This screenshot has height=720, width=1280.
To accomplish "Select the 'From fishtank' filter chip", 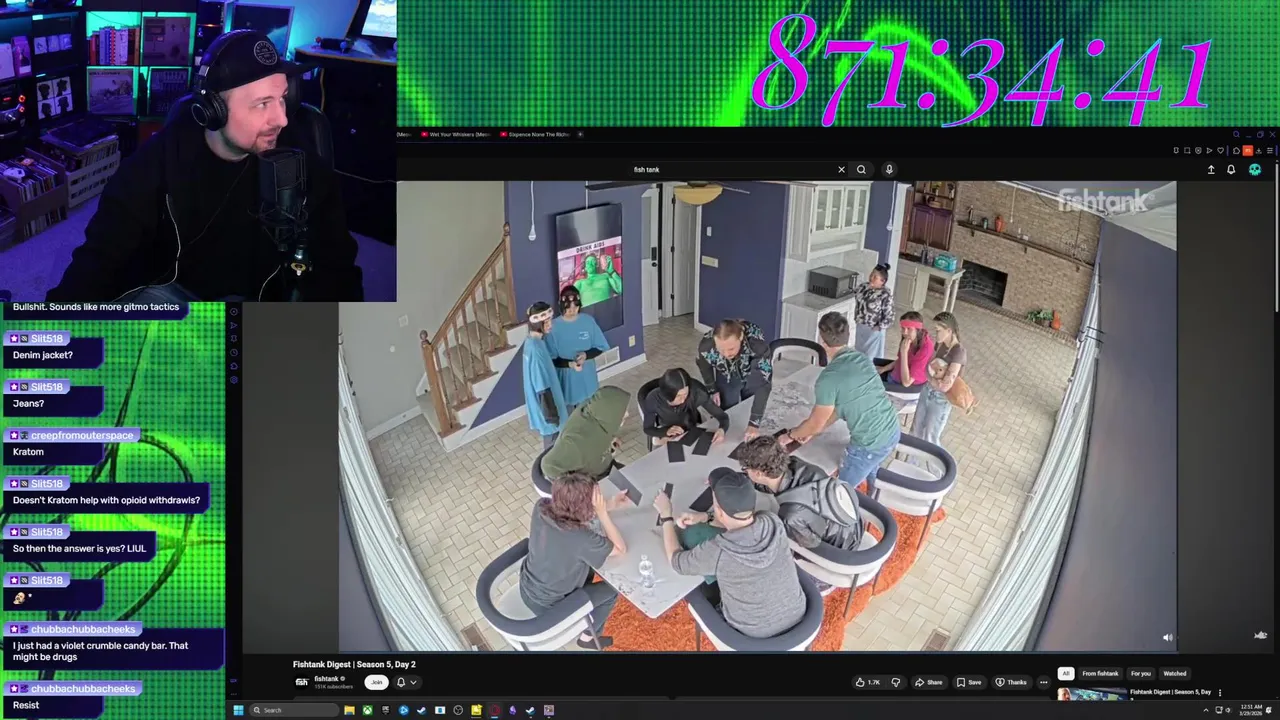I will [1100, 673].
